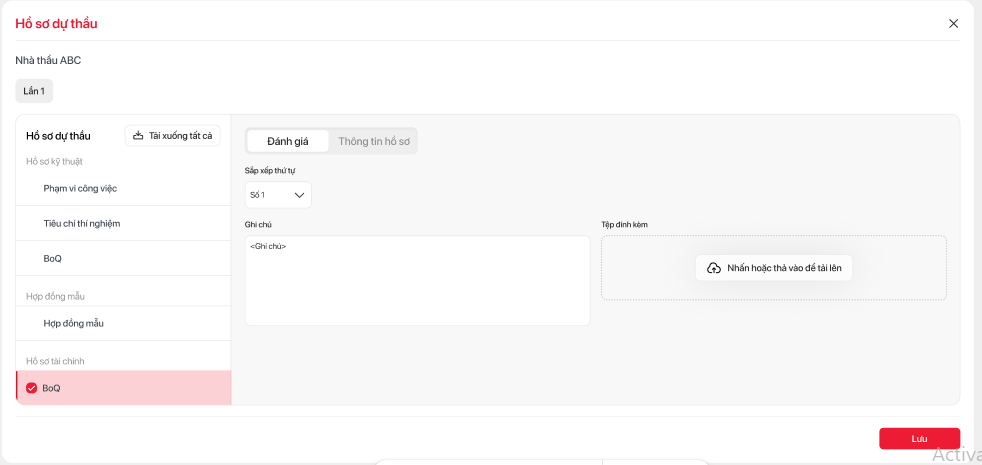The height and width of the screenshot is (465, 982).
Task: Open the Số 1 ranking dropdown
Action: point(277,195)
